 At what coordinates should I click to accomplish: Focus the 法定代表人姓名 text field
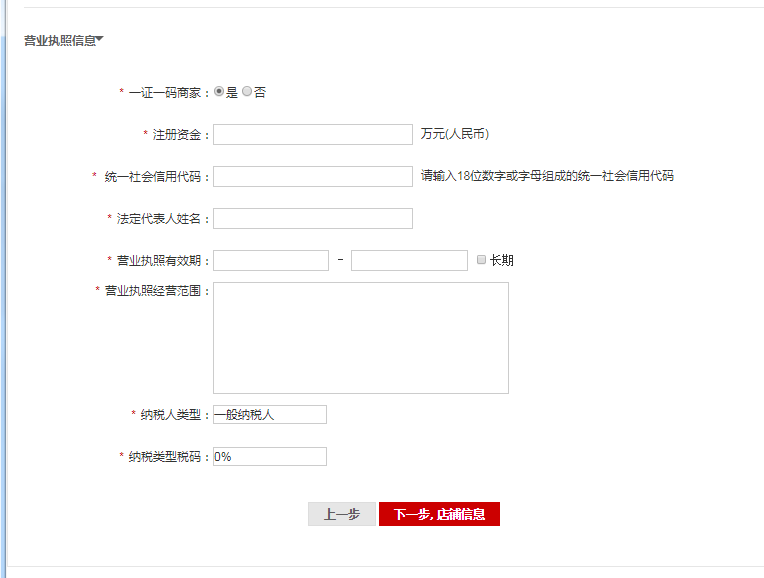click(x=312, y=218)
